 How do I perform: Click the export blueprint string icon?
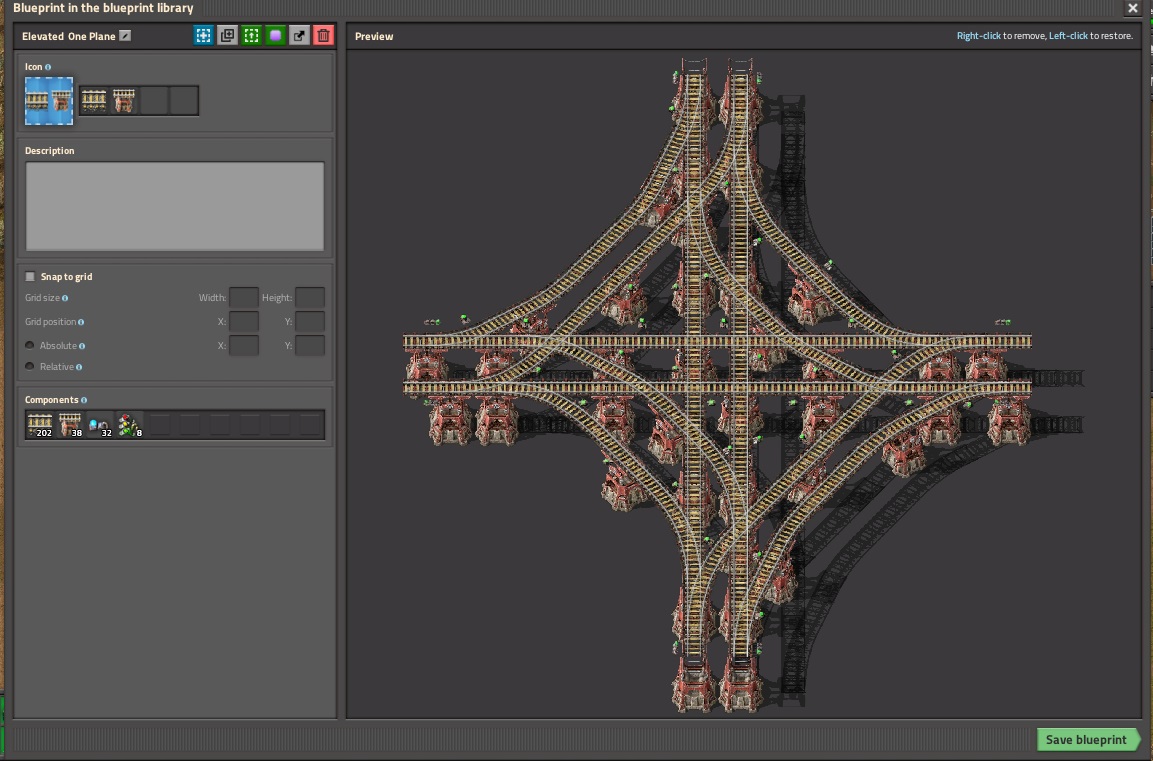tap(299, 36)
